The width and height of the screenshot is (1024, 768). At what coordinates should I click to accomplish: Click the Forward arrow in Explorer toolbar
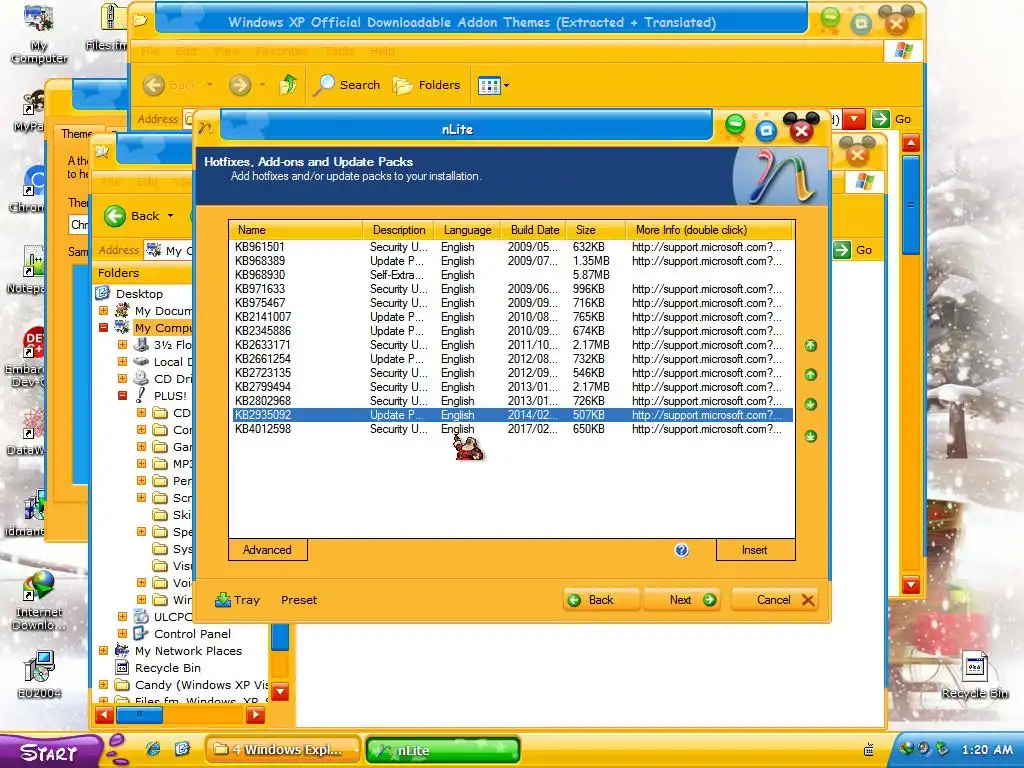click(240, 85)
